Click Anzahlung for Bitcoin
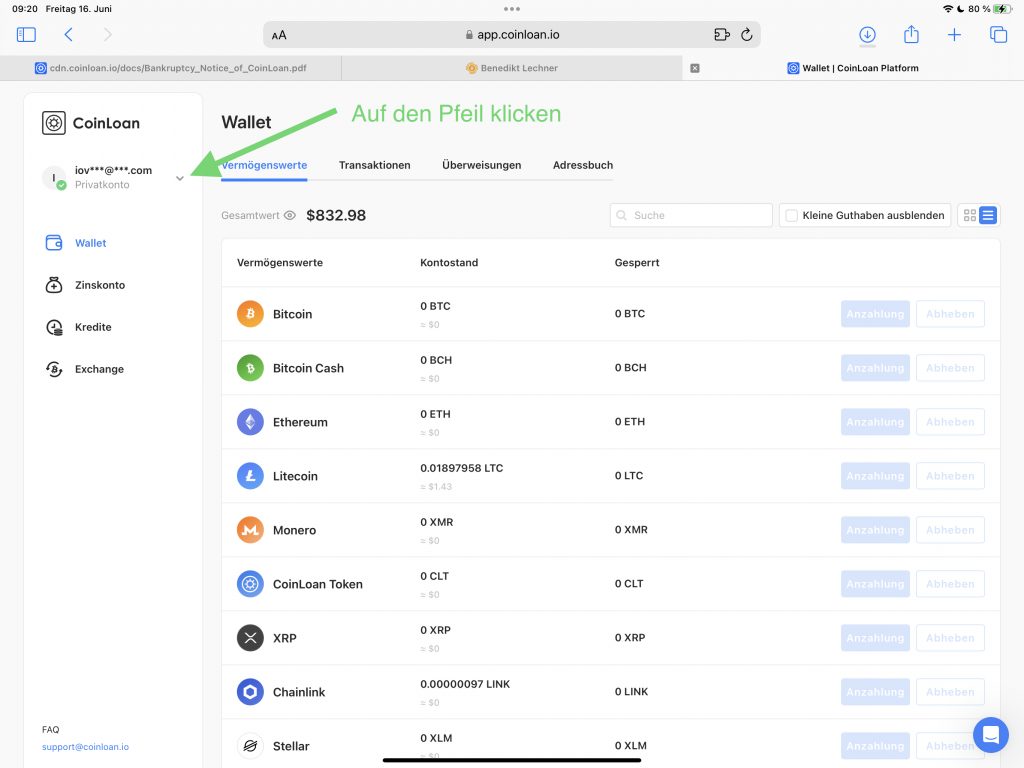This screenshot has height=768, width=1024. 875,314
